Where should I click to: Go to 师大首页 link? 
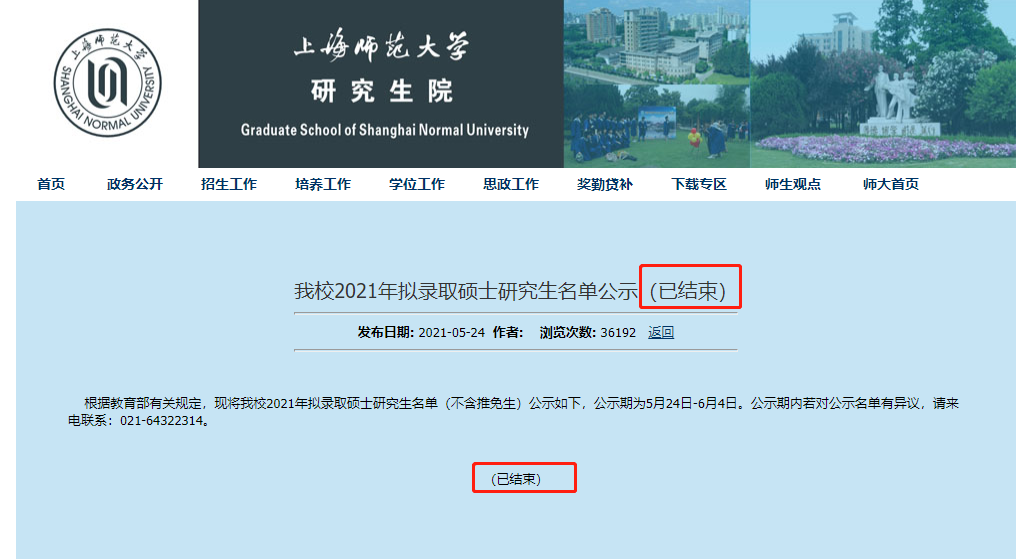point(891,184)
